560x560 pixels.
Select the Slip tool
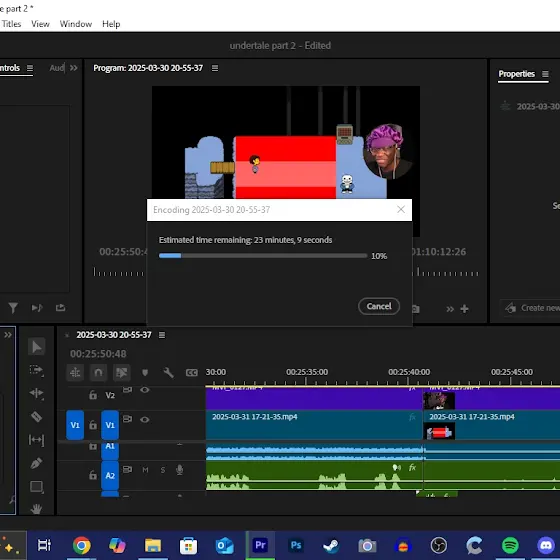pyautogui.click(x=36, y=440)
